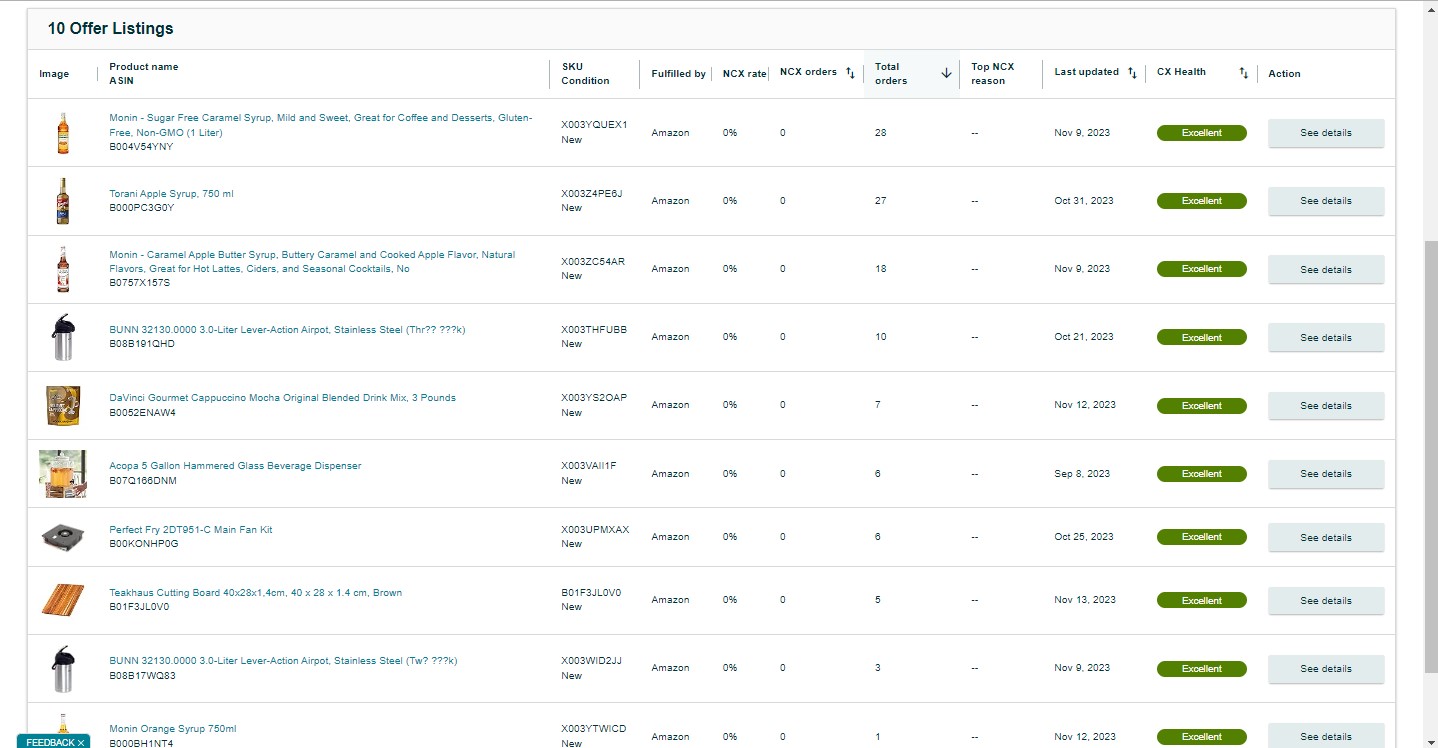1438x748 pixels.
Task: See details for Perfect Fry Fan Kit
Action: [1326, 537]
